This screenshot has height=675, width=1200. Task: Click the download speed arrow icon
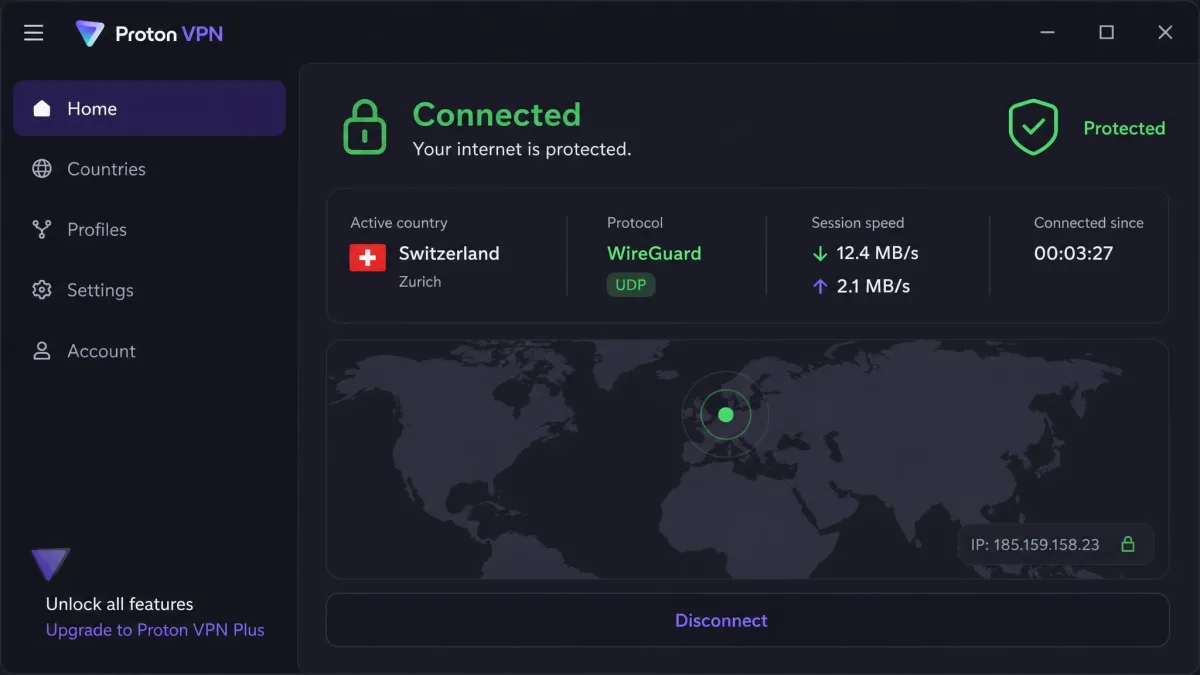pos(820,254)
